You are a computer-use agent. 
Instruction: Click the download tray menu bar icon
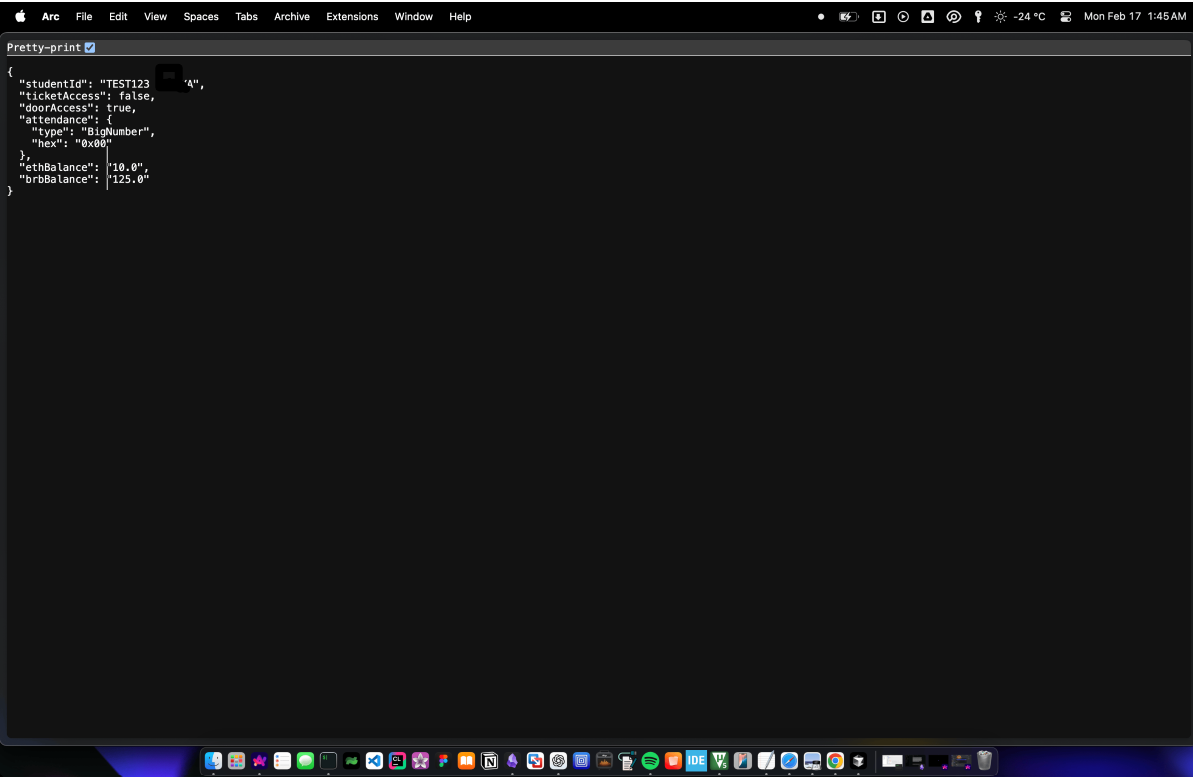click(878, 16)
